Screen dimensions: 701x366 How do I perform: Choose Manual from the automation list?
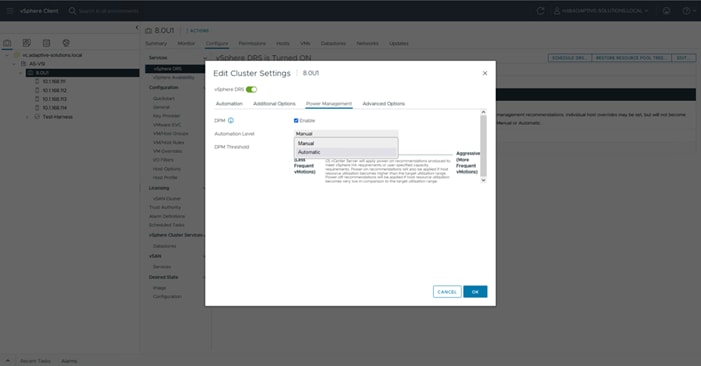(346, 143)
